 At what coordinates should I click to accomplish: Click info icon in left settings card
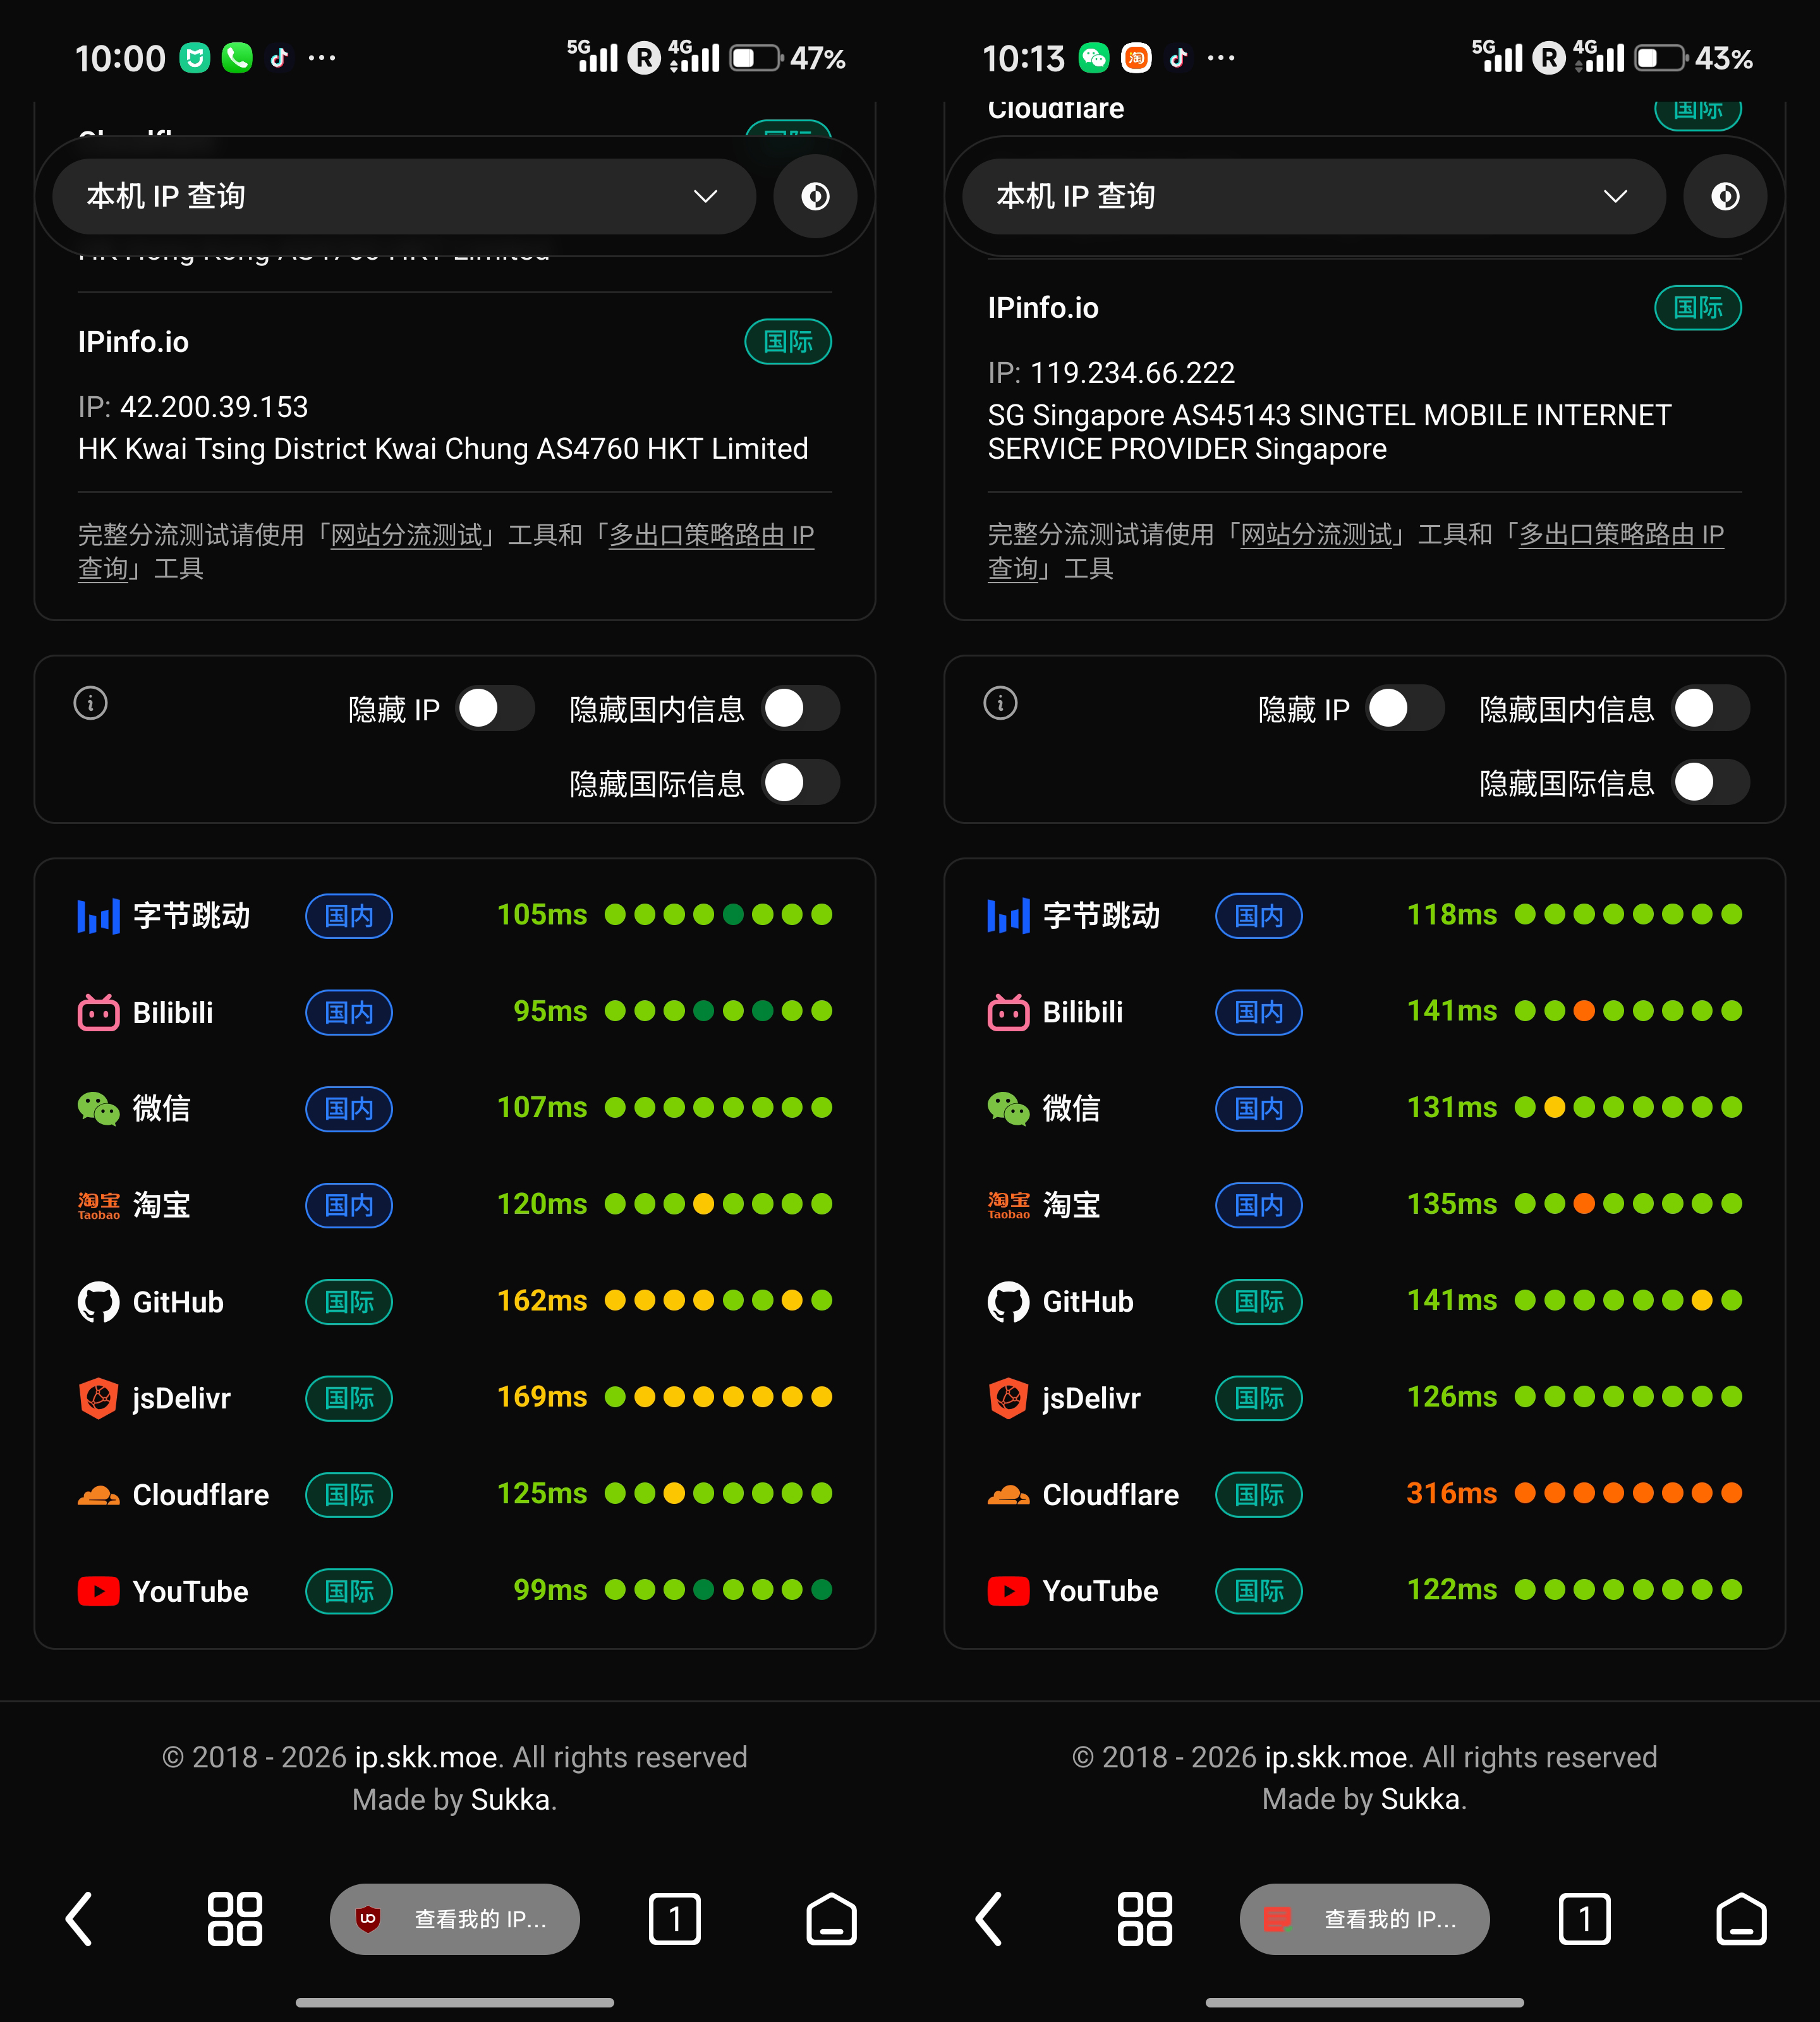coord(91,703)
